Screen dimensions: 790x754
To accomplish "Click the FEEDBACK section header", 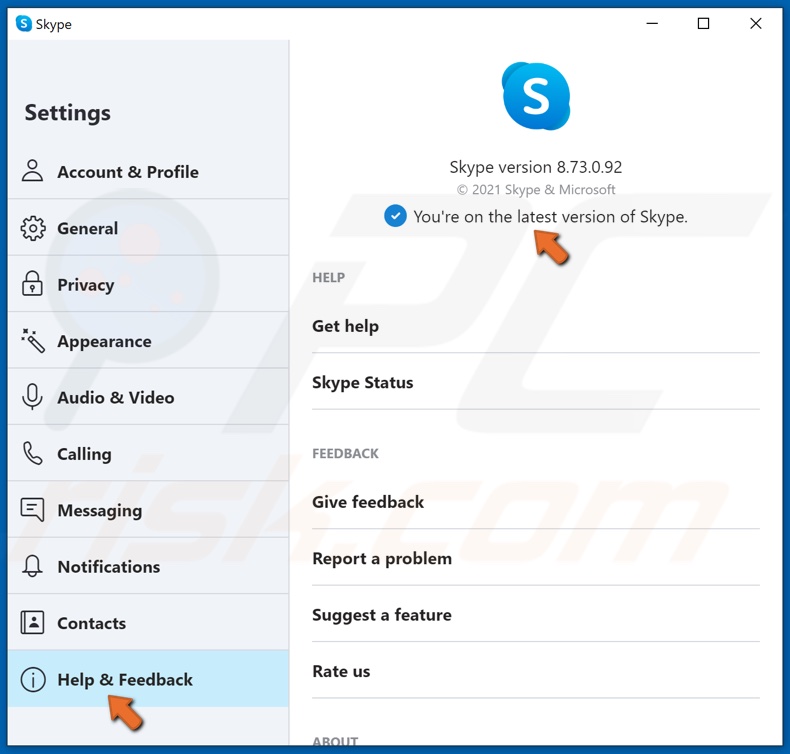I will click(345, 453).
